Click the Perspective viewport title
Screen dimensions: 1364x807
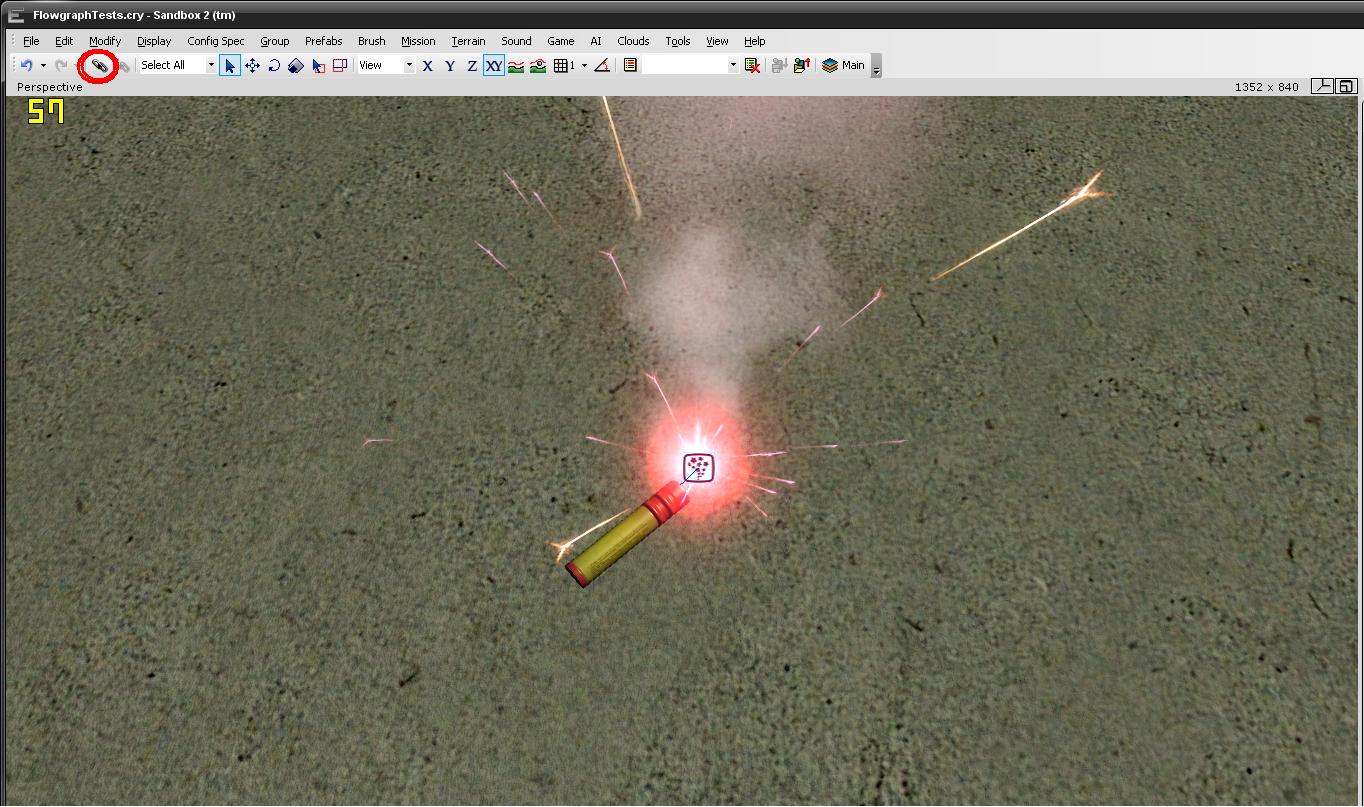click(x=50, y=87)
